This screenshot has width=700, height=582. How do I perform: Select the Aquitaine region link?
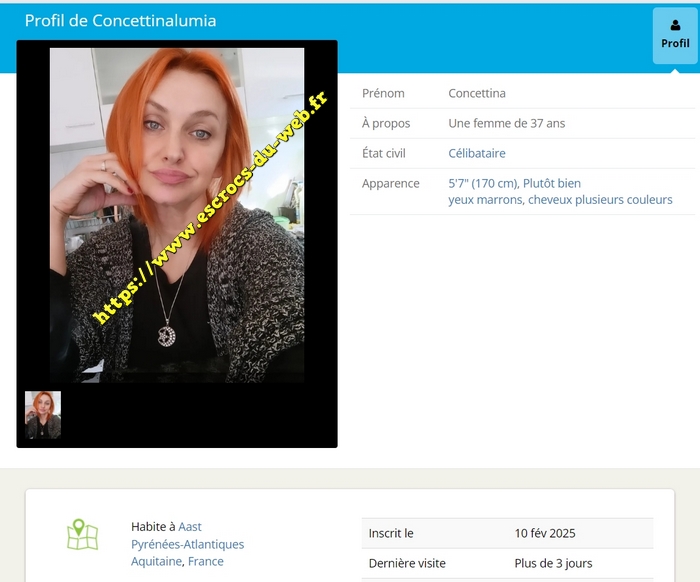coord(157,562)
